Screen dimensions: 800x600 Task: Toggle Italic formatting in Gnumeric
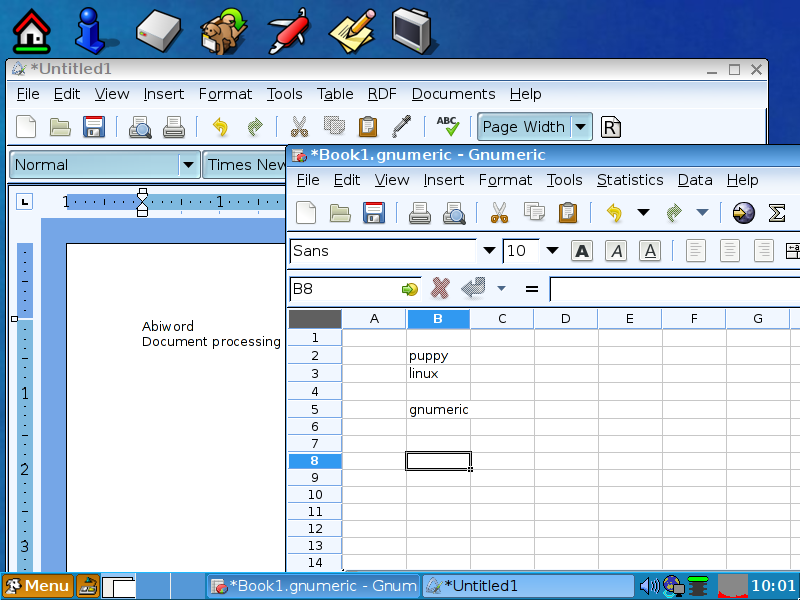tap(616, 251)
